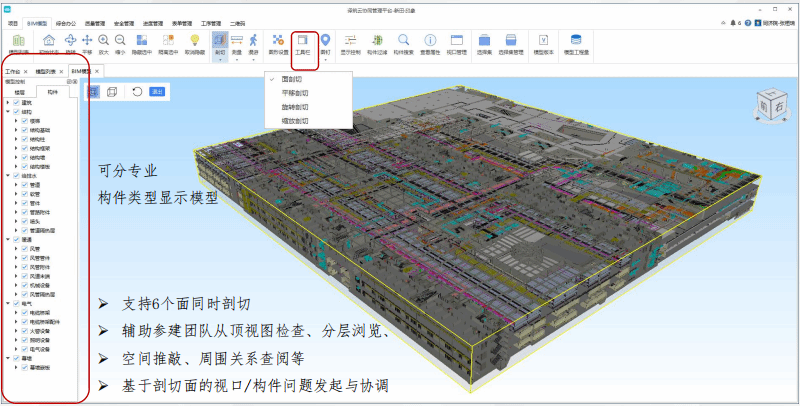Select the walking figure roam tool
Viewport: 800px width, 406px height.
pos(253,40)
